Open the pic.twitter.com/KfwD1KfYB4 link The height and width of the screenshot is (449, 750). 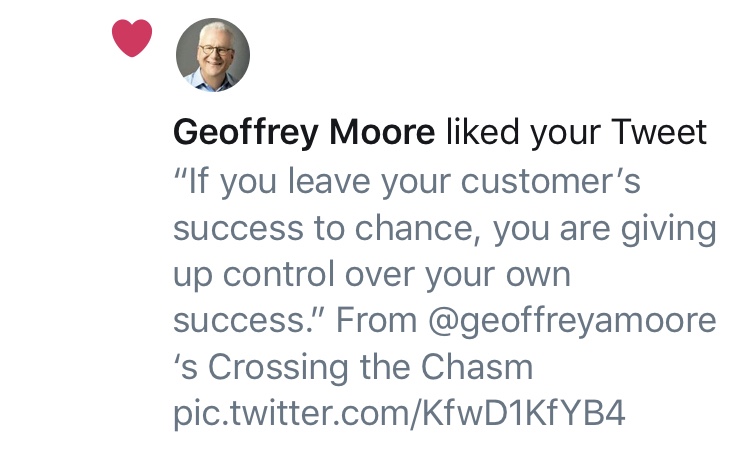click(399, 413)
